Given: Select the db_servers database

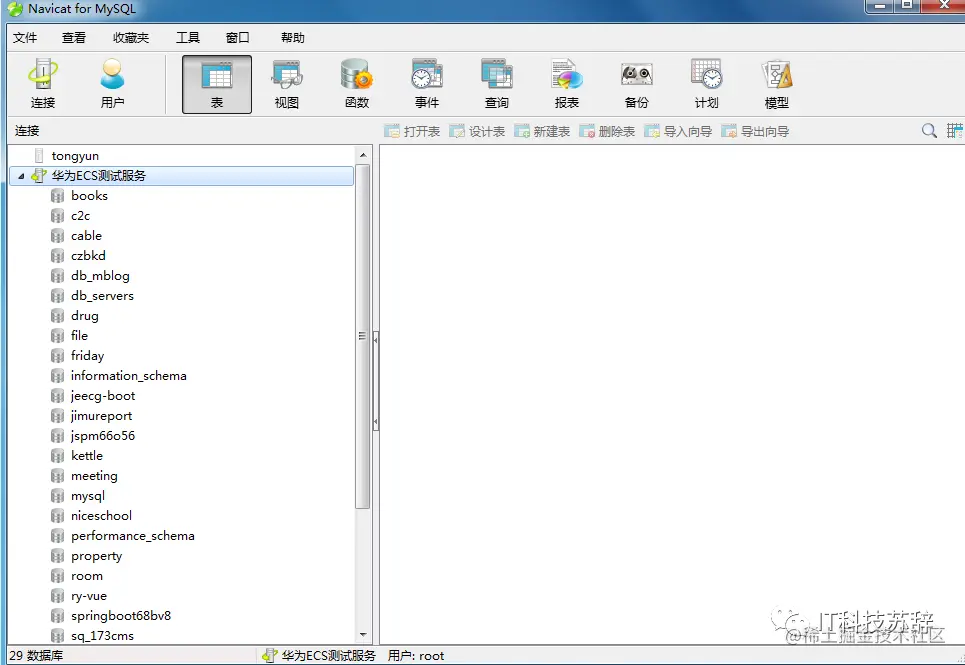Looking at the screenshot, I should (102, 296).
